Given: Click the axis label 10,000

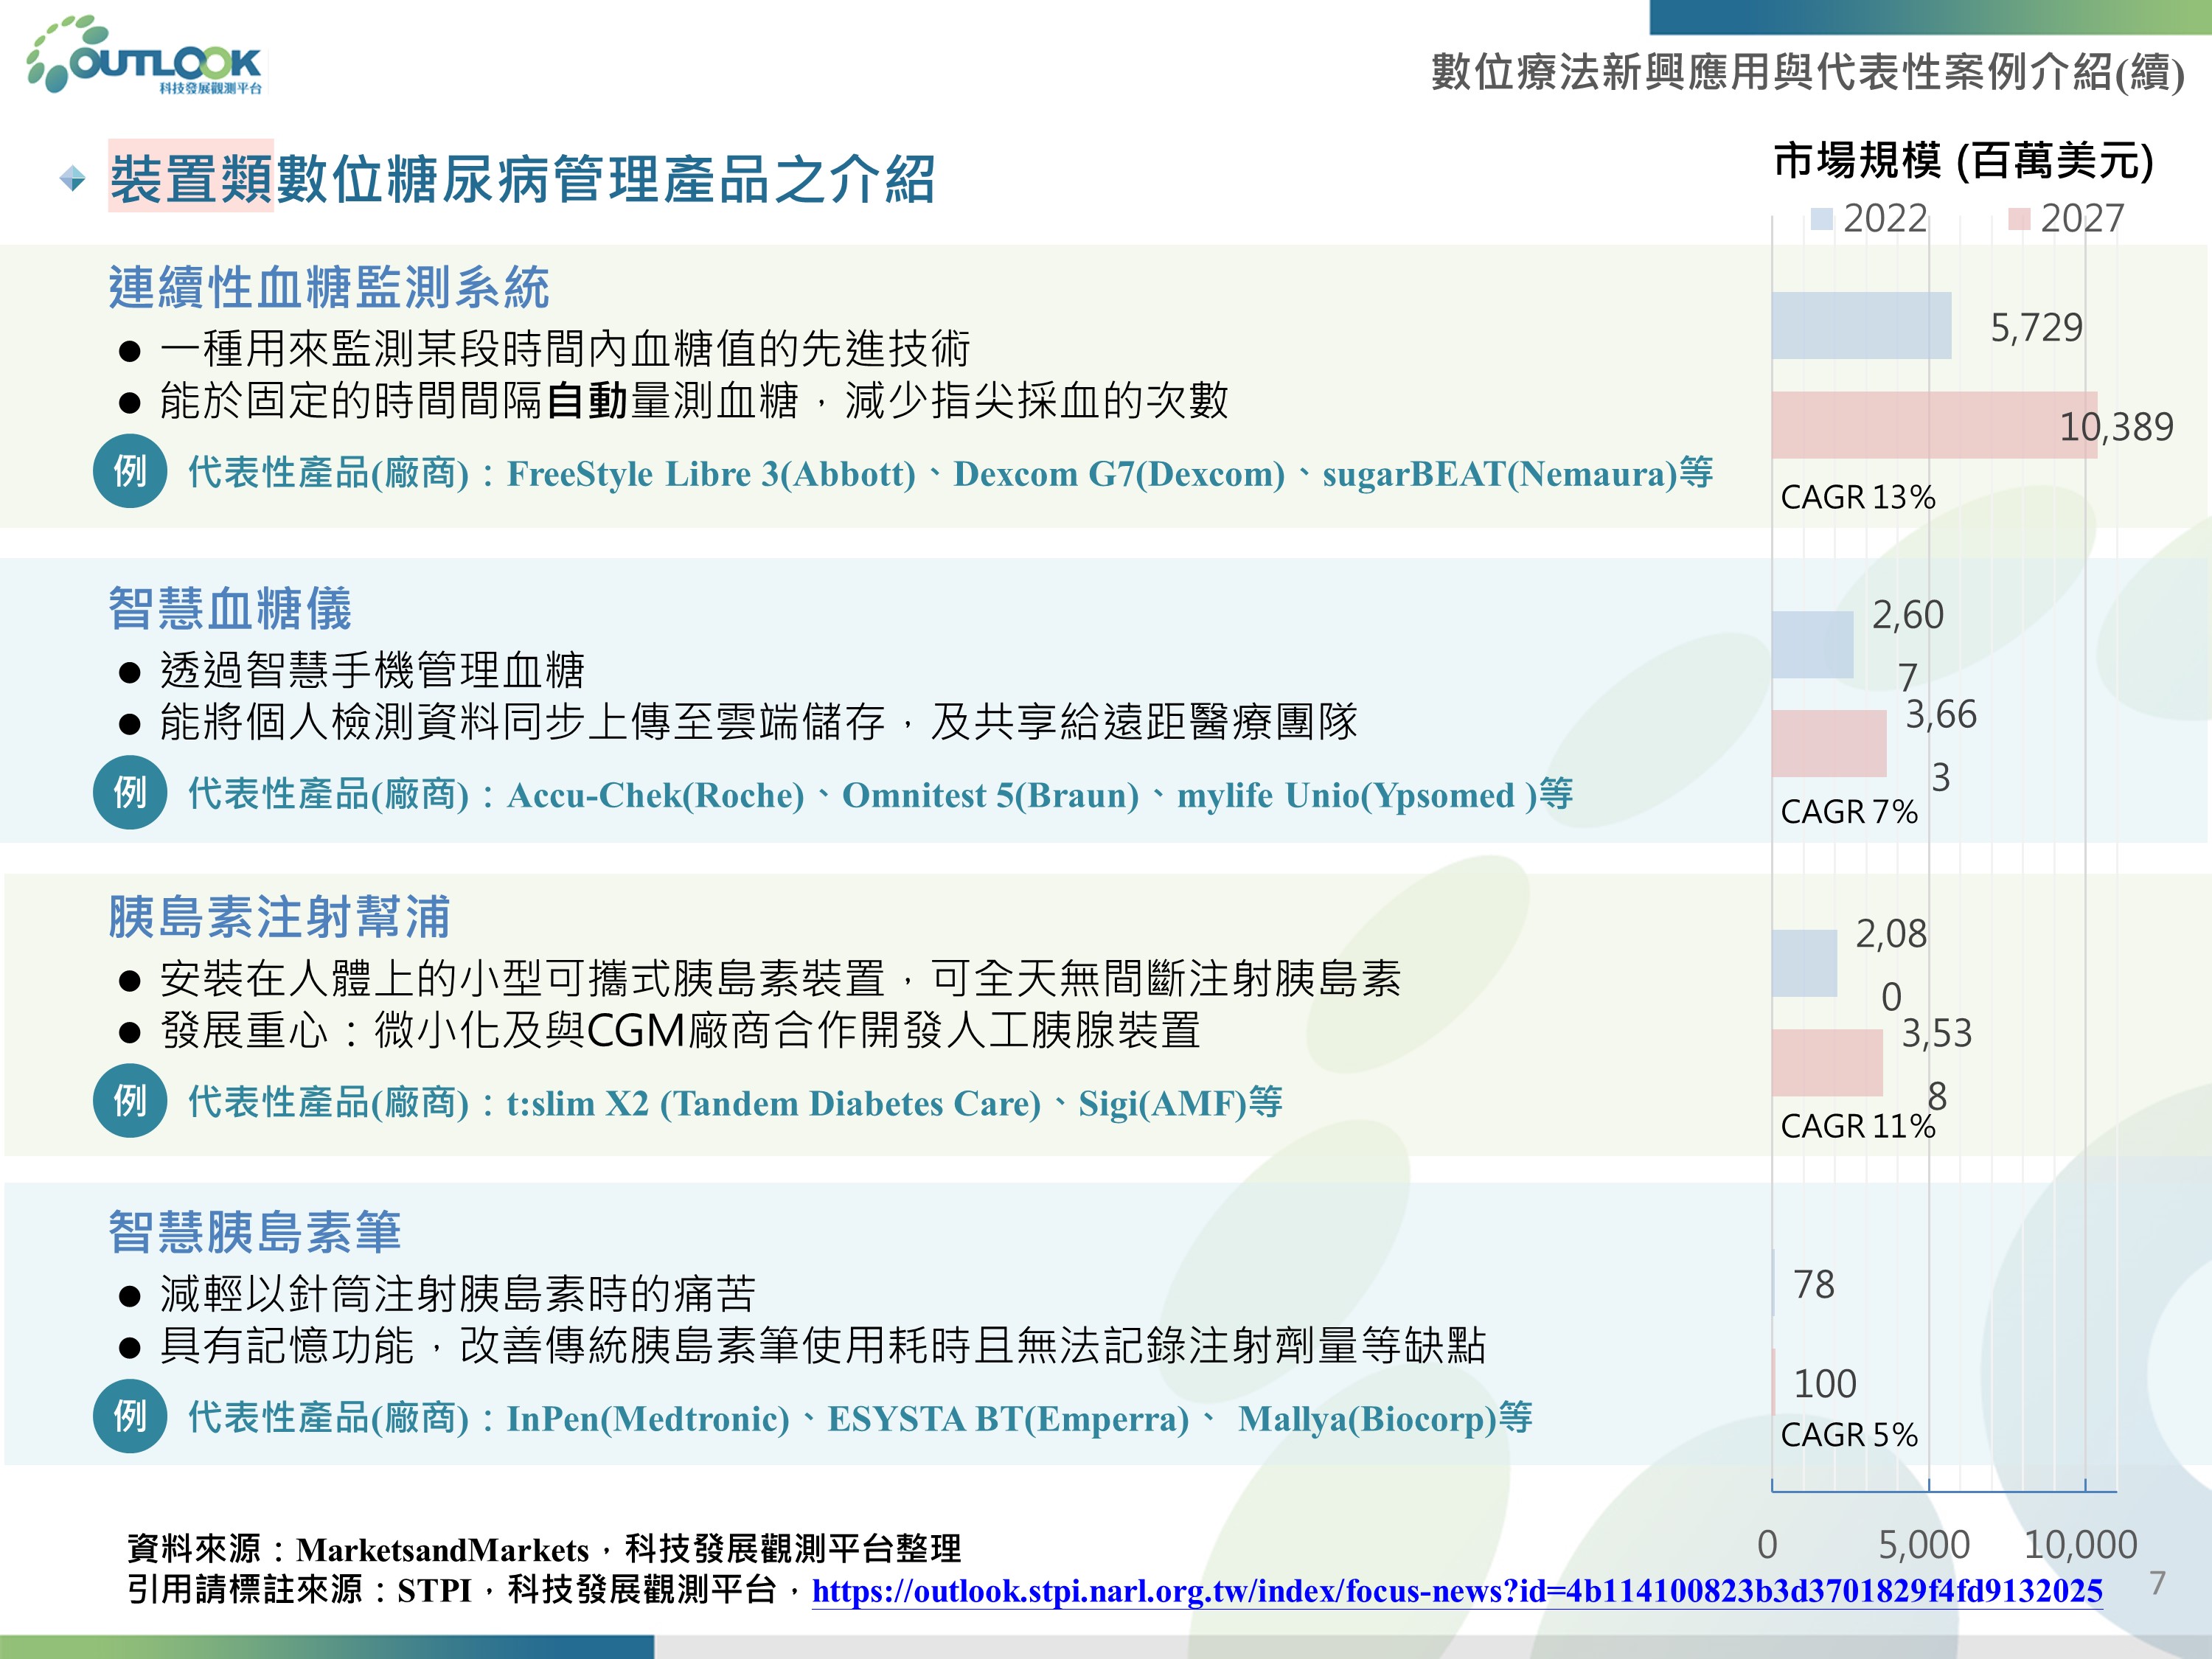Looking at the screenshot, I should point(2081,1545).
